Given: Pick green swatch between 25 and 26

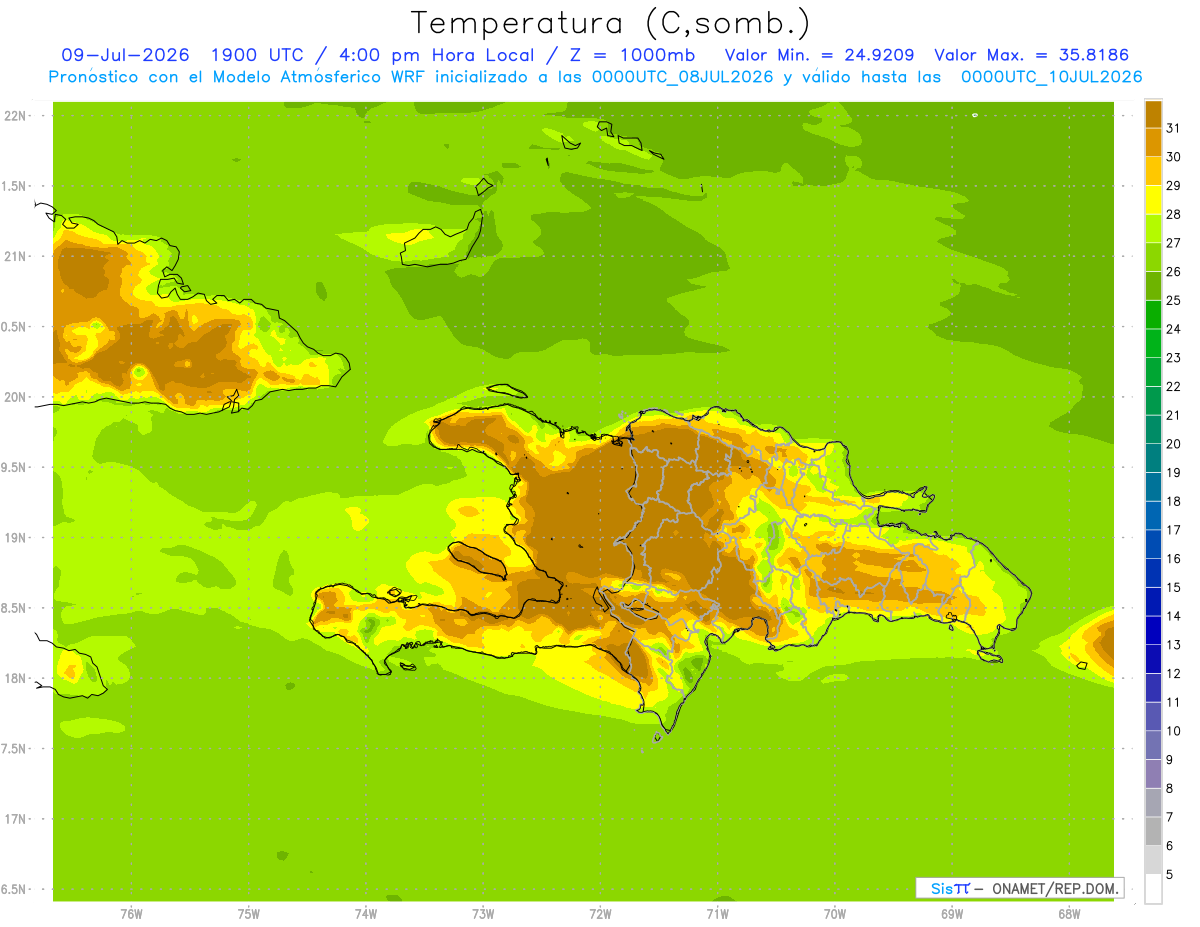Looking at the screenshot, I should point(1153,286).
